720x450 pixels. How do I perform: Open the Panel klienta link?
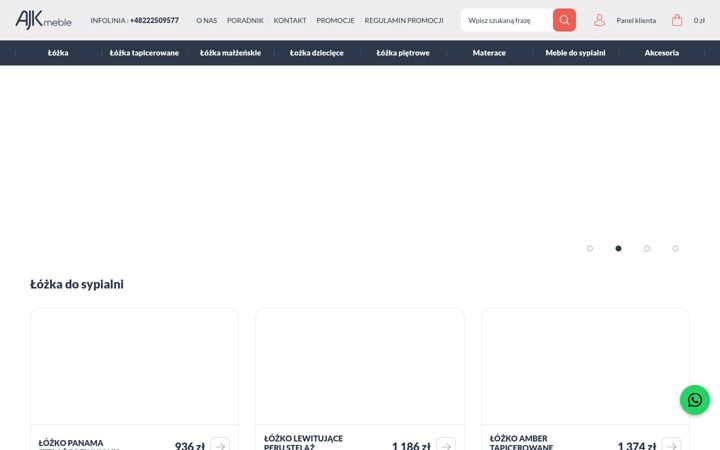coord(636,20)
